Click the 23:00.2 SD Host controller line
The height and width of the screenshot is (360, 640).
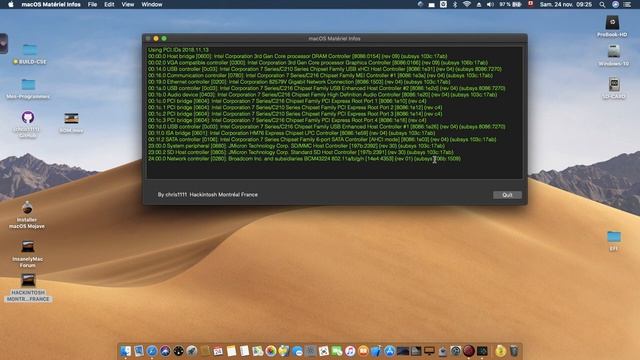[x=300, y=152]
